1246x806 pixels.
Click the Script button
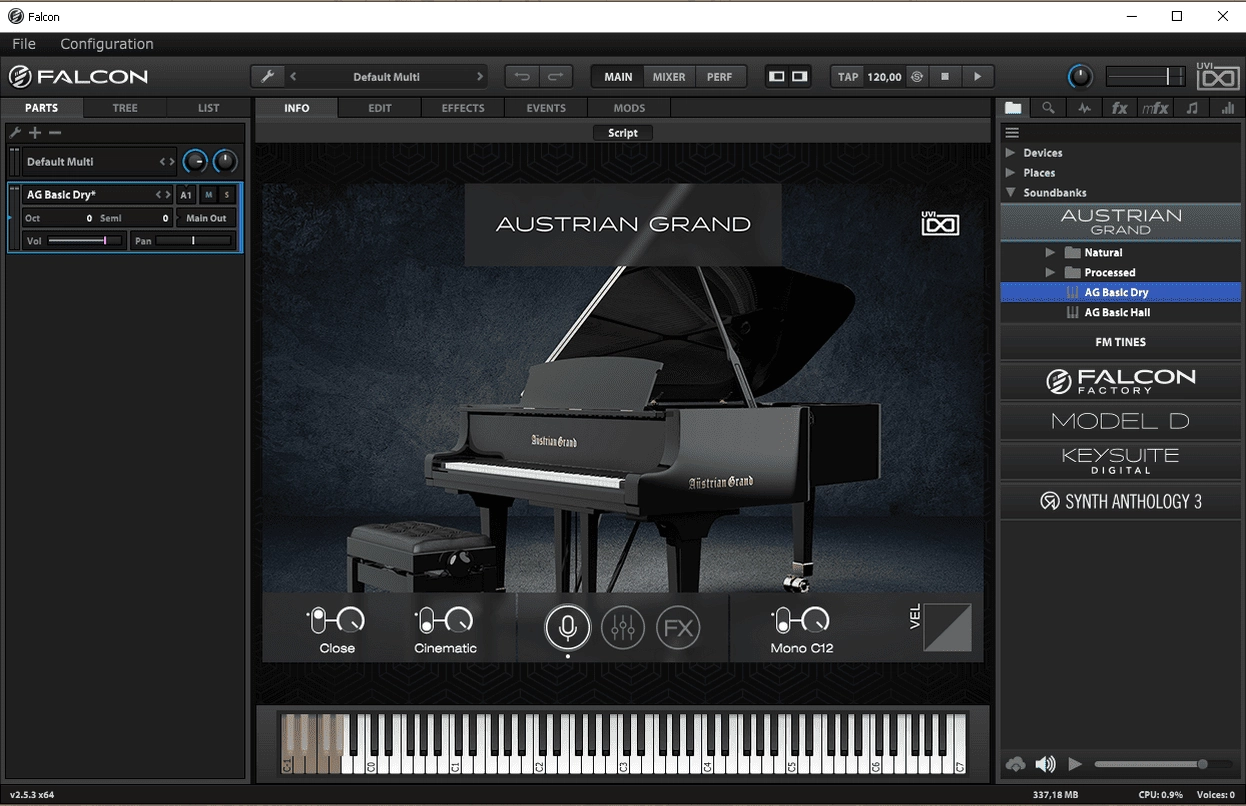[623, 133]
